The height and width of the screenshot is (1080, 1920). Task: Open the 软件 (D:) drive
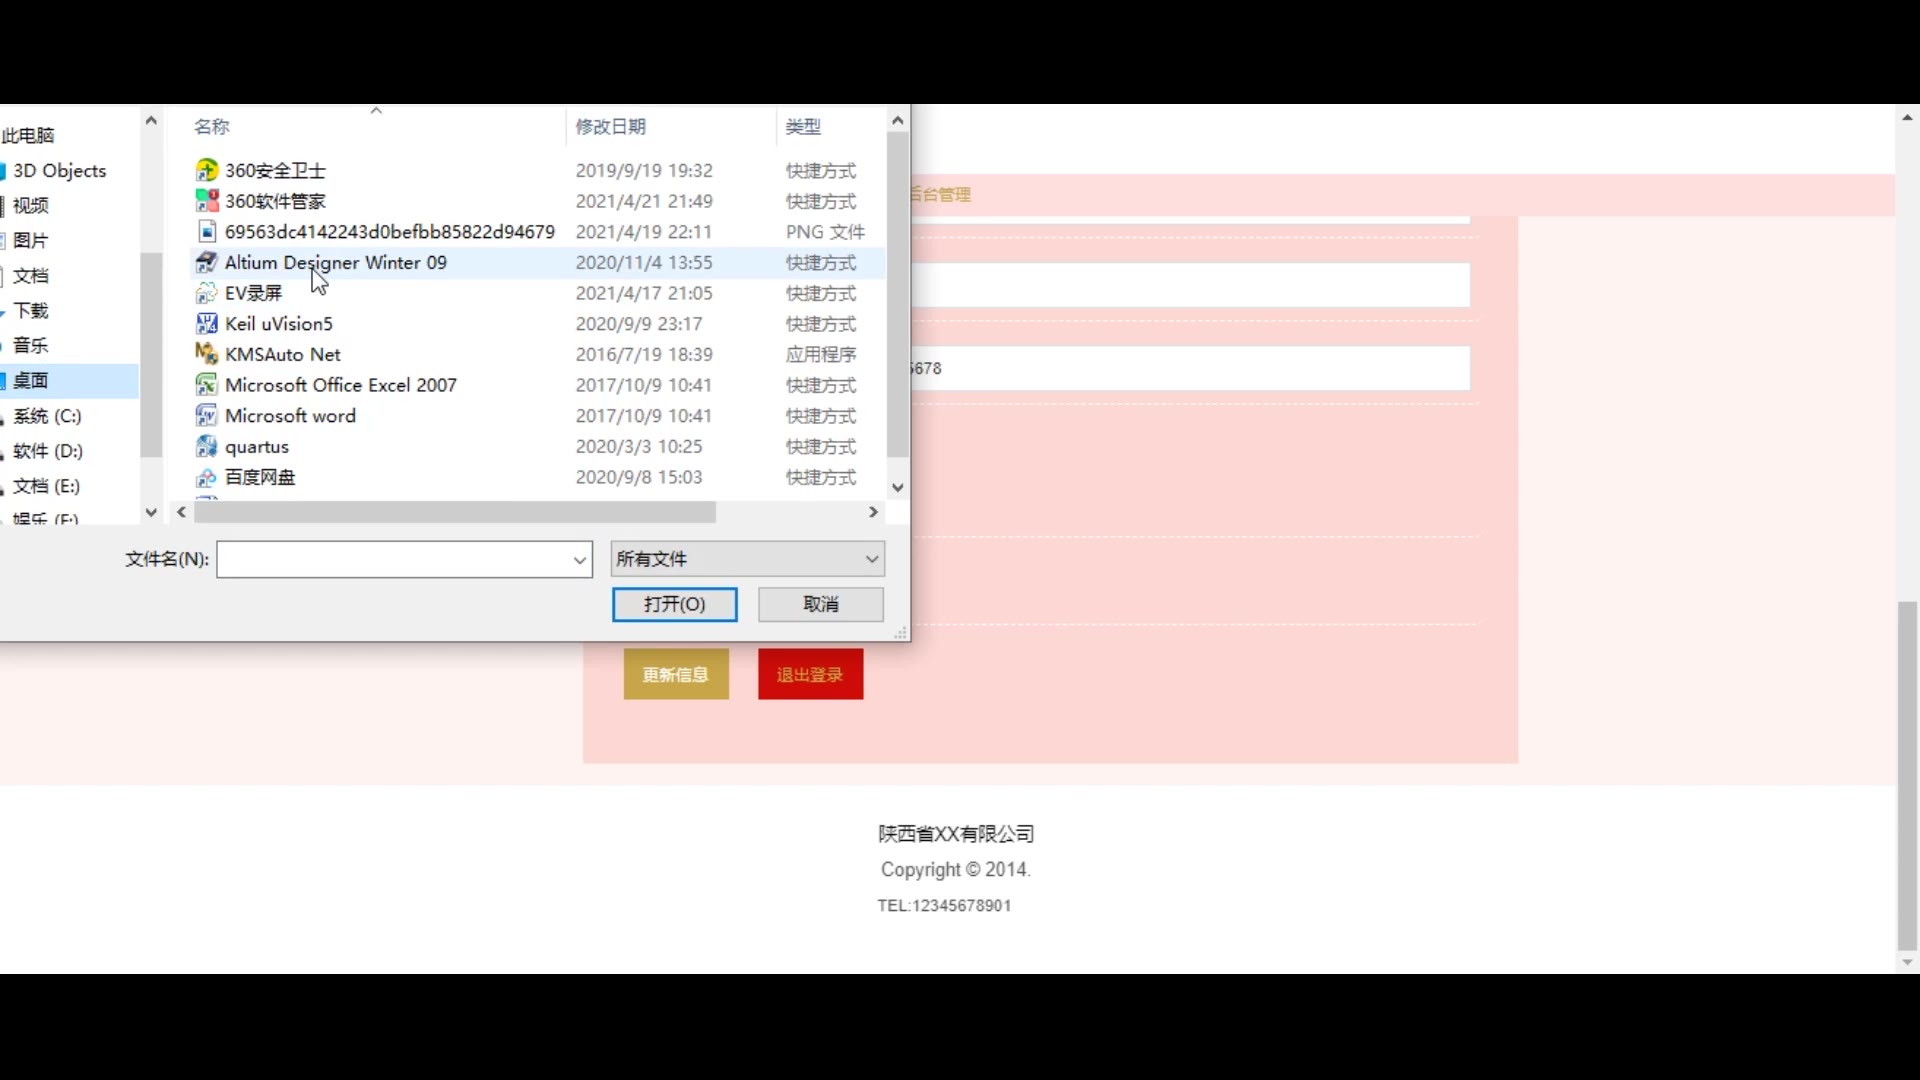47,451
